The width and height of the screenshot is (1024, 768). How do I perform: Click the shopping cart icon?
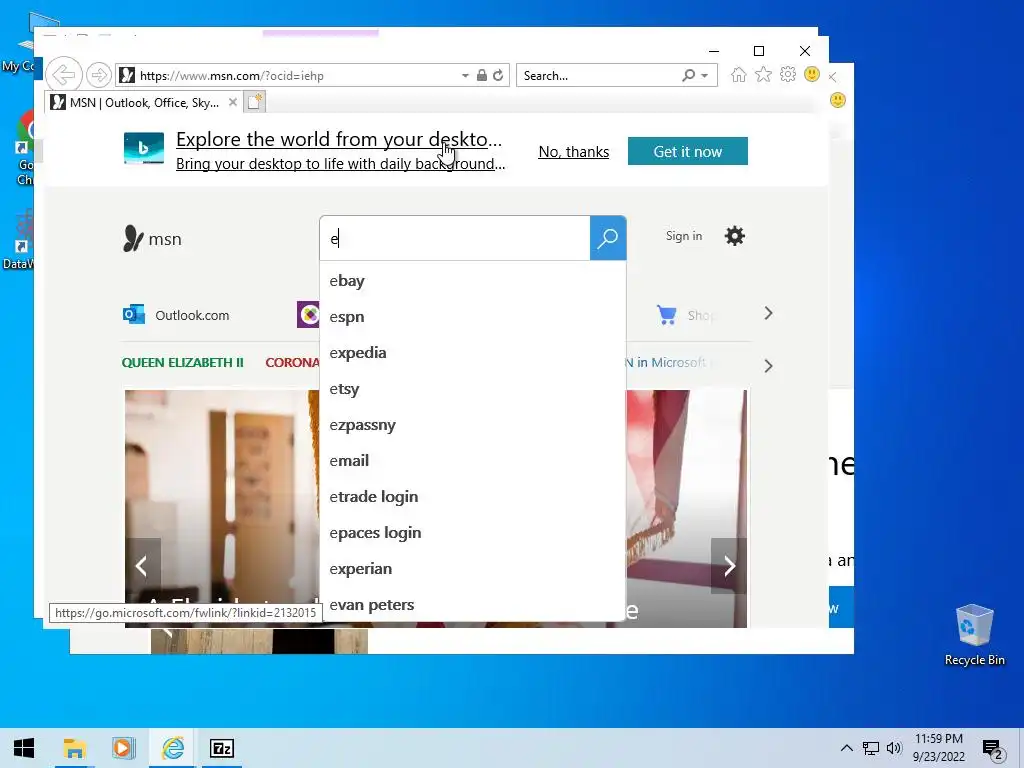click(666, 315)
